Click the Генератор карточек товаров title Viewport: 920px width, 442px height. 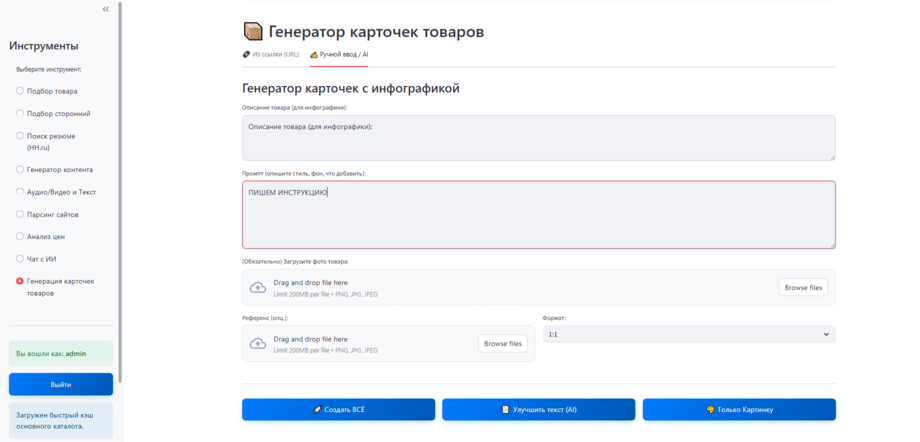[x=376, y=32]
